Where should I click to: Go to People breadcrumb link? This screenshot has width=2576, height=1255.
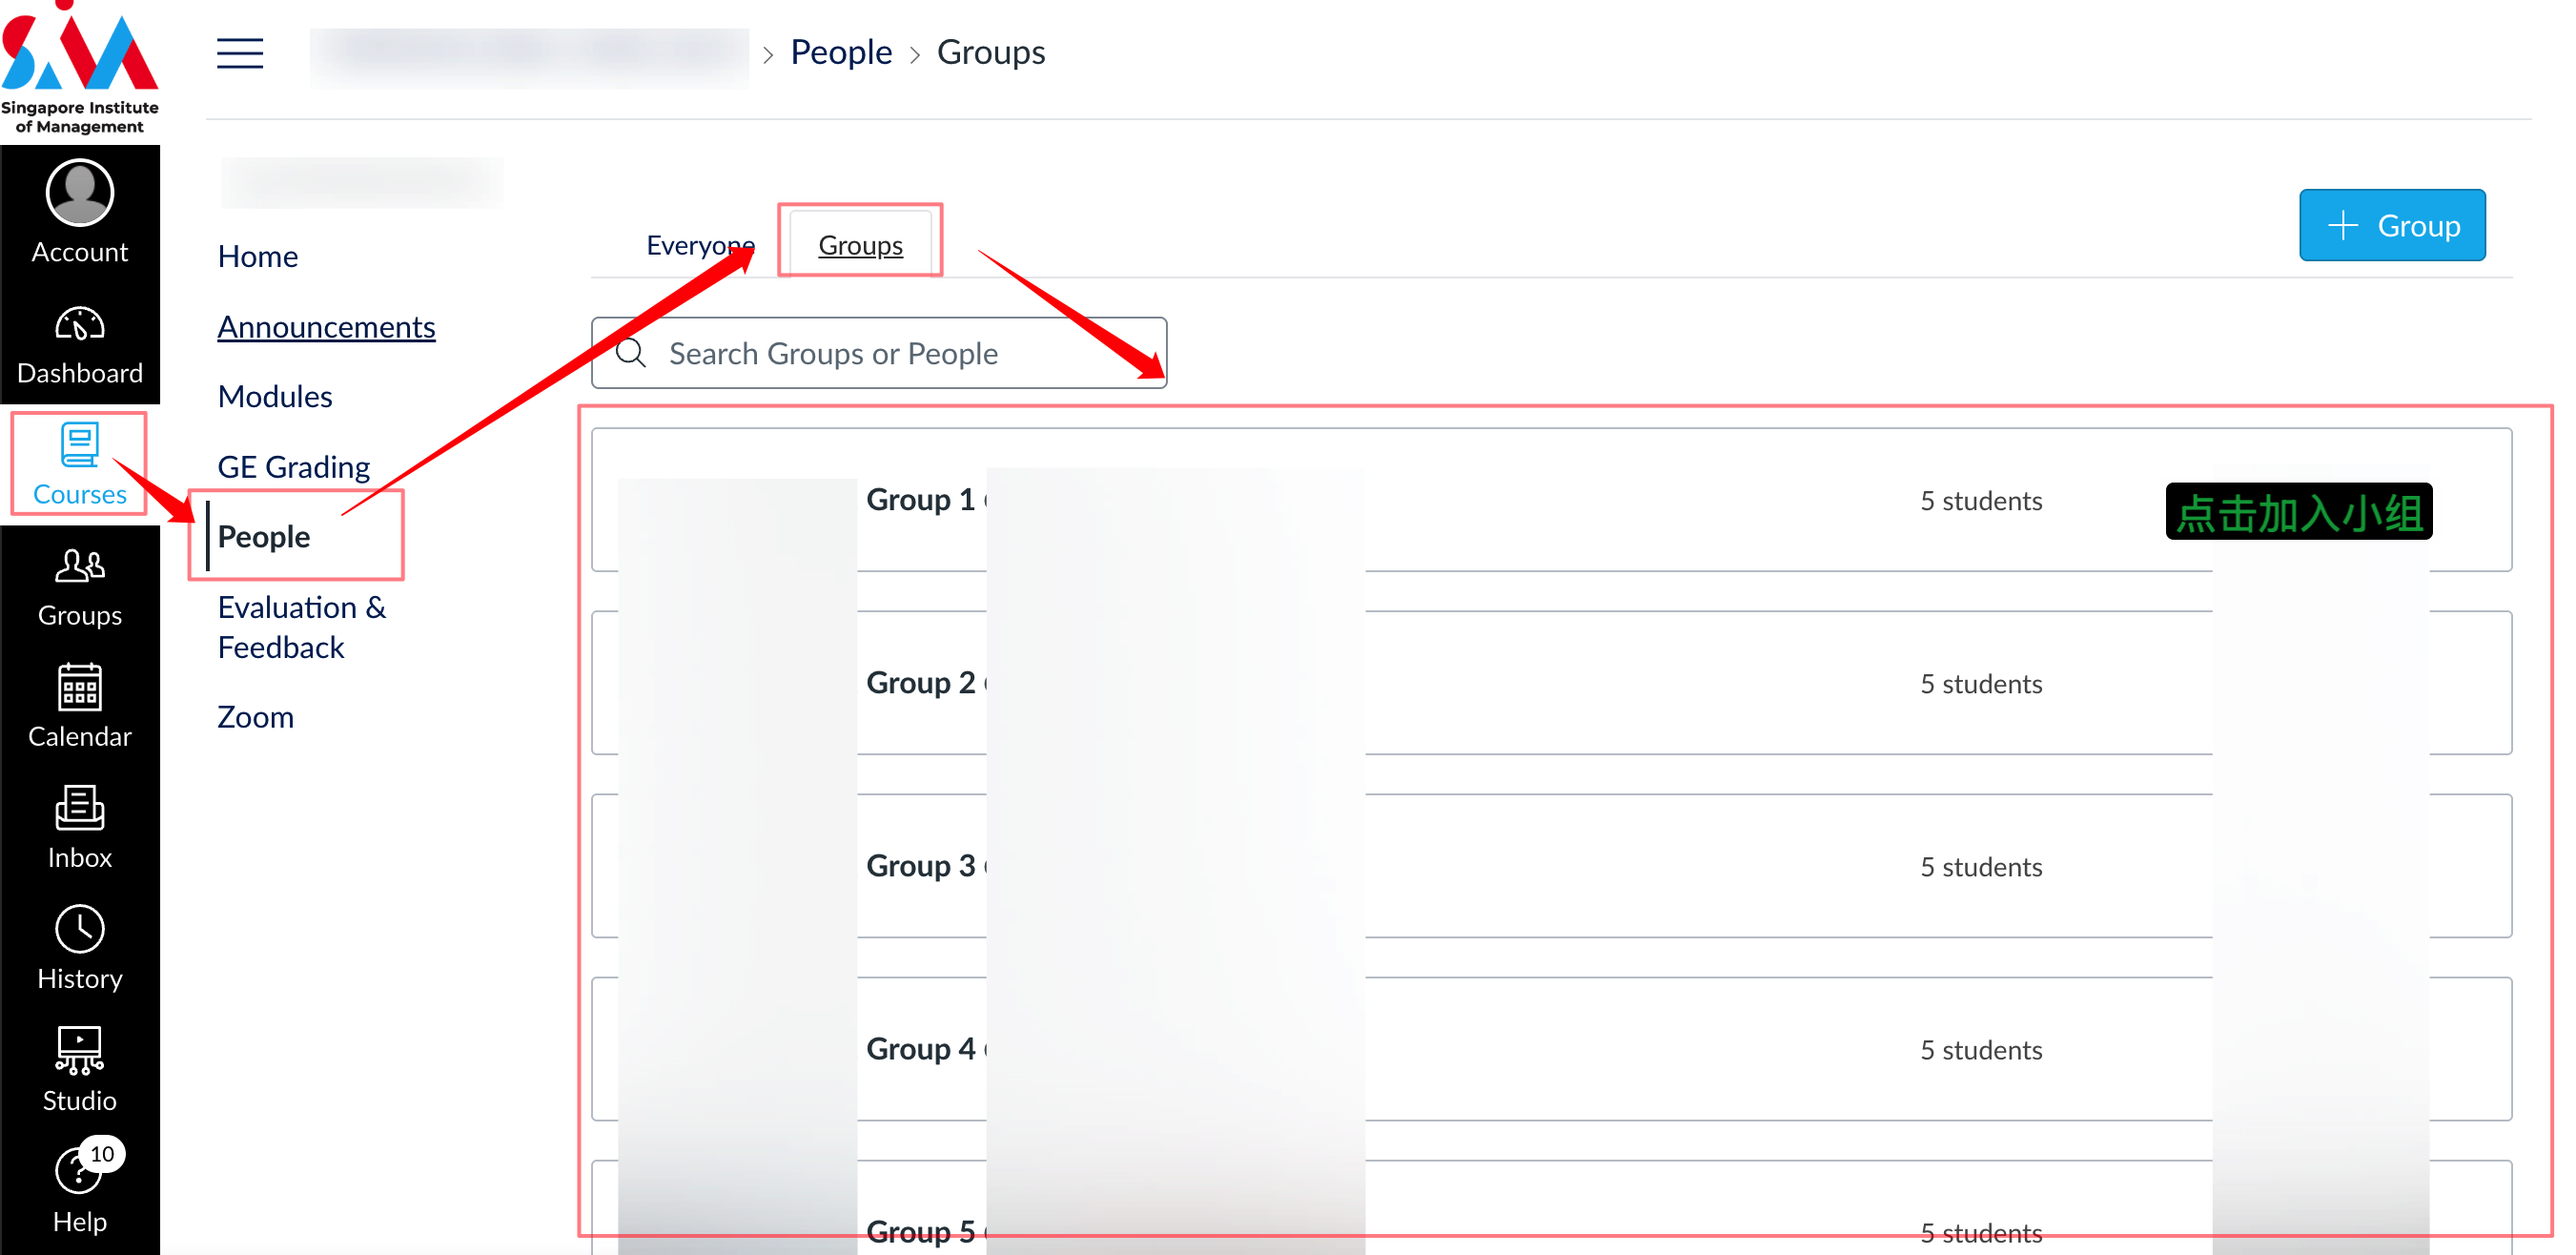(841, 52)
